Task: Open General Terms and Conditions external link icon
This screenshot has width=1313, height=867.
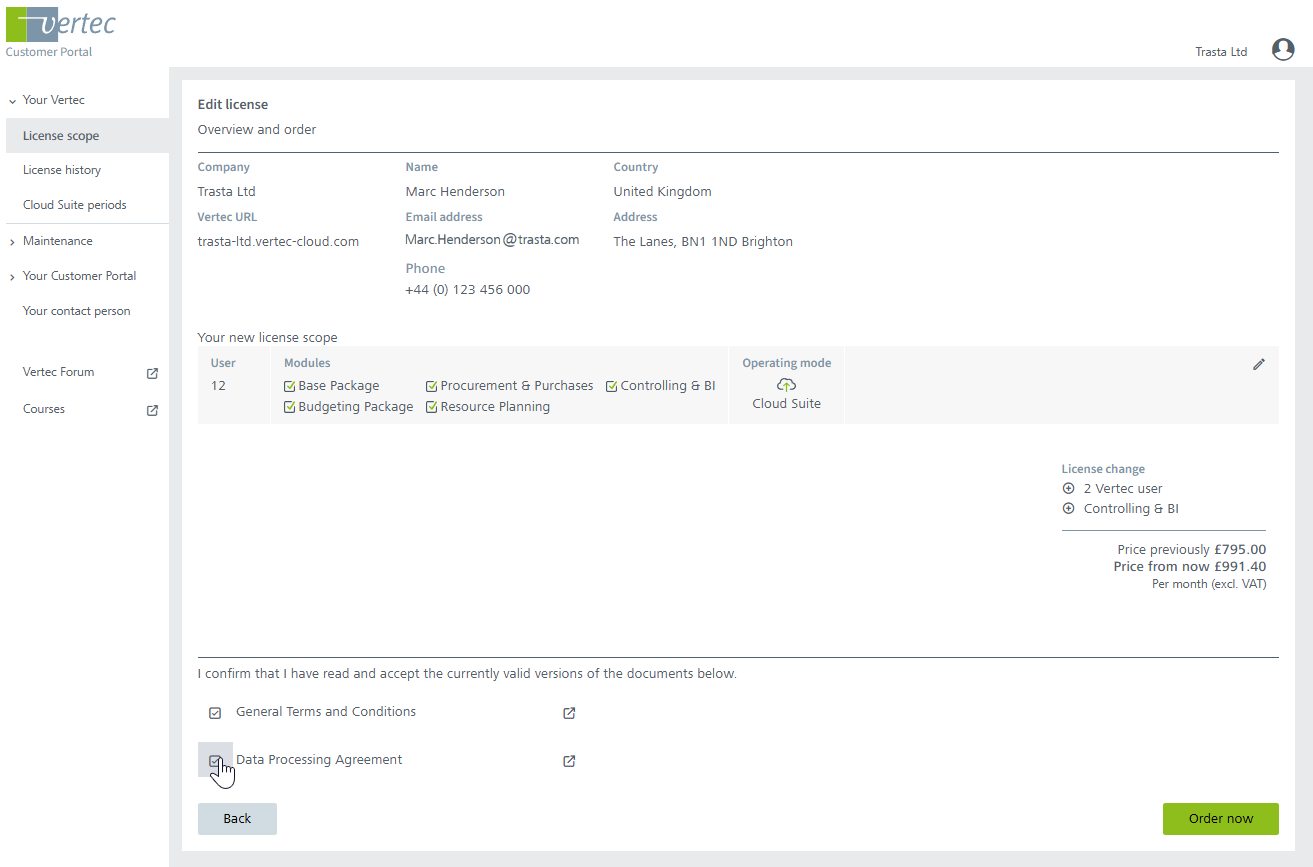Action: pos(569,713)
